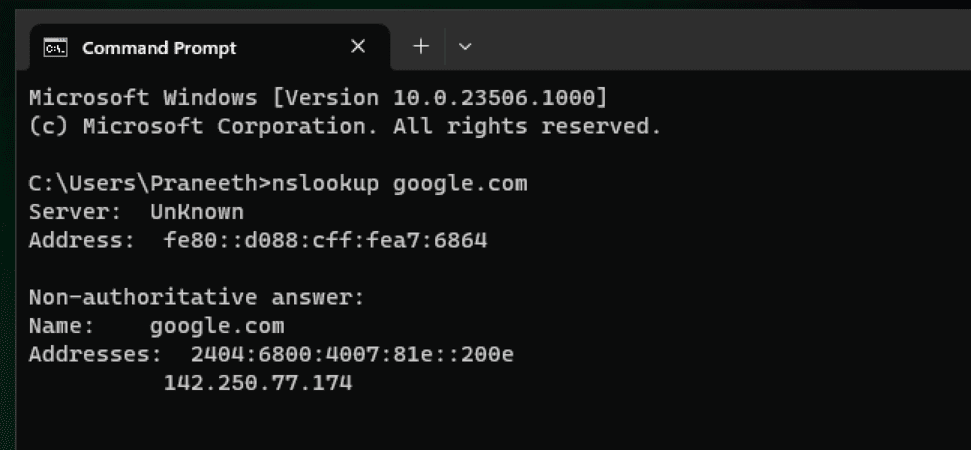Click the "UnKnown" server value
The width and height of the screenshot is (971, 450).
tap(197, 212)
